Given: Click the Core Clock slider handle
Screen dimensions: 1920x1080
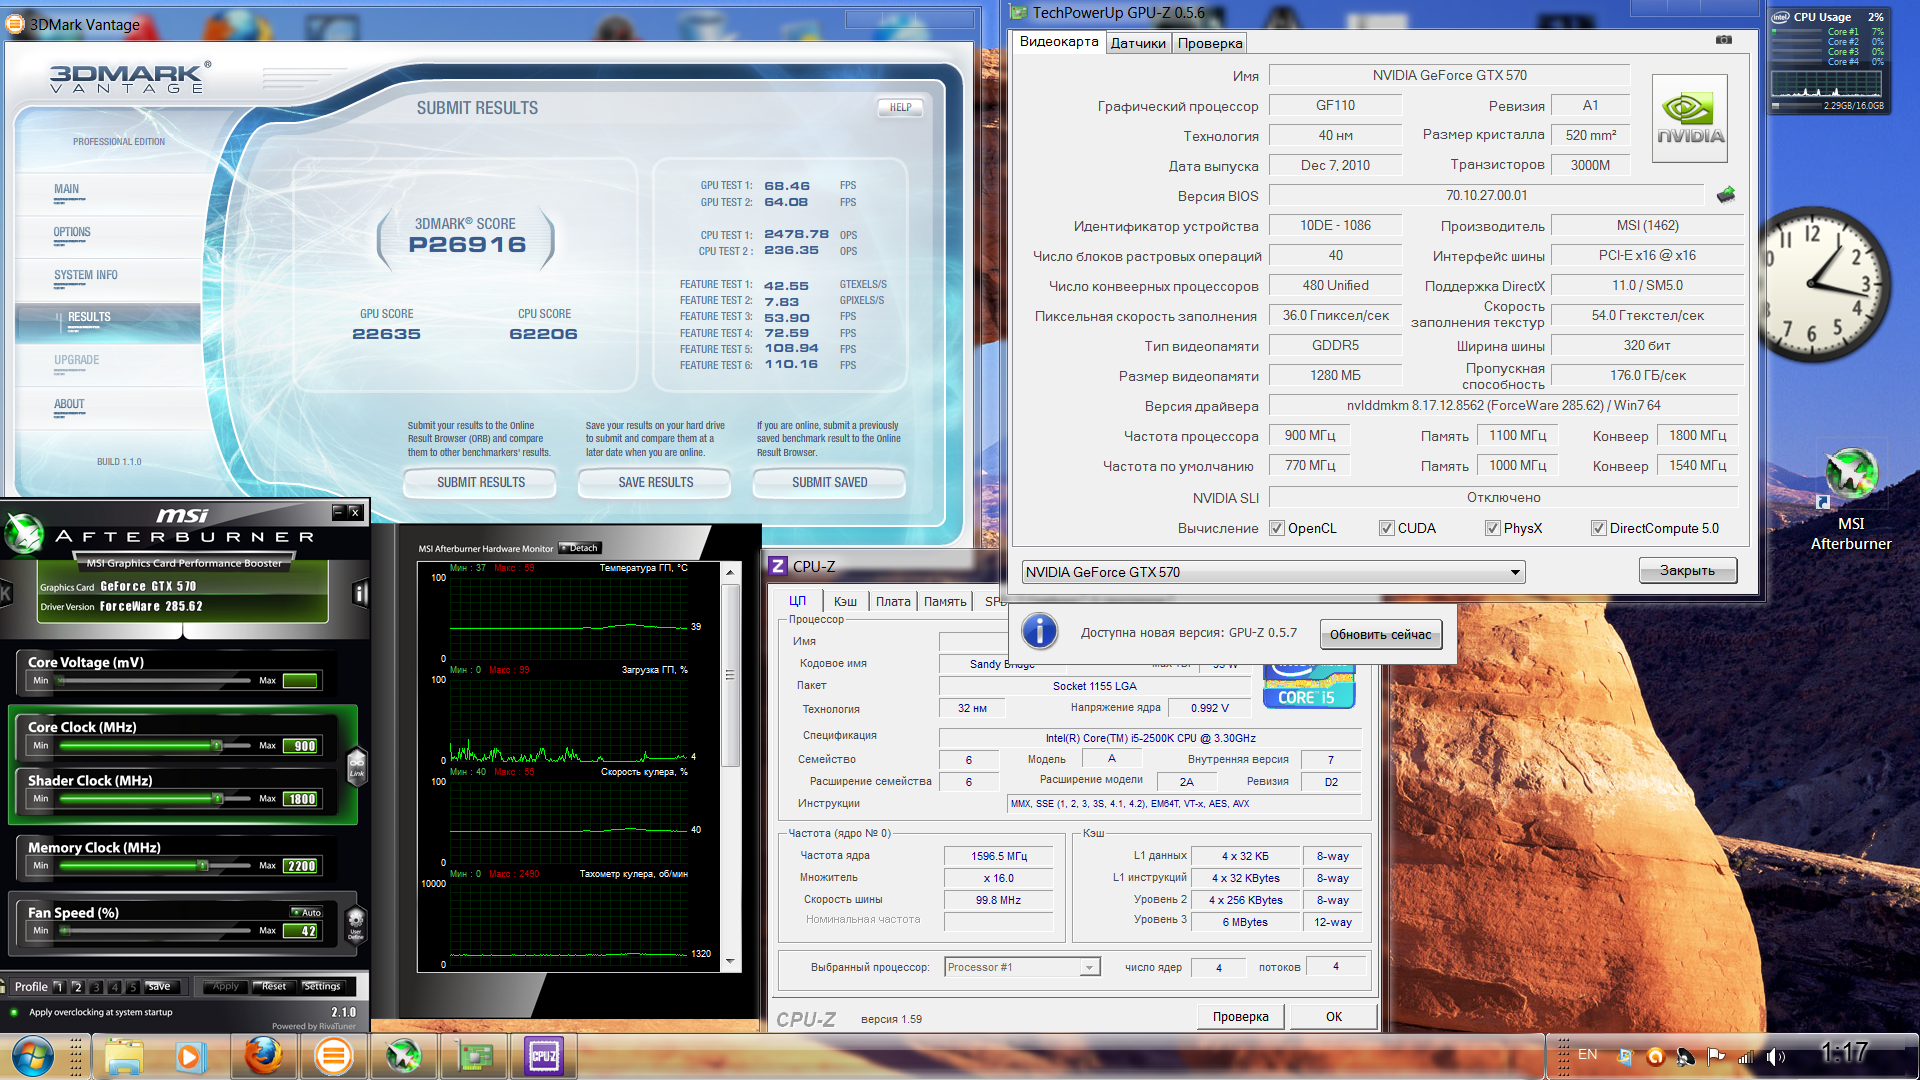Looking at the screenshot, I should pos(216,745).
